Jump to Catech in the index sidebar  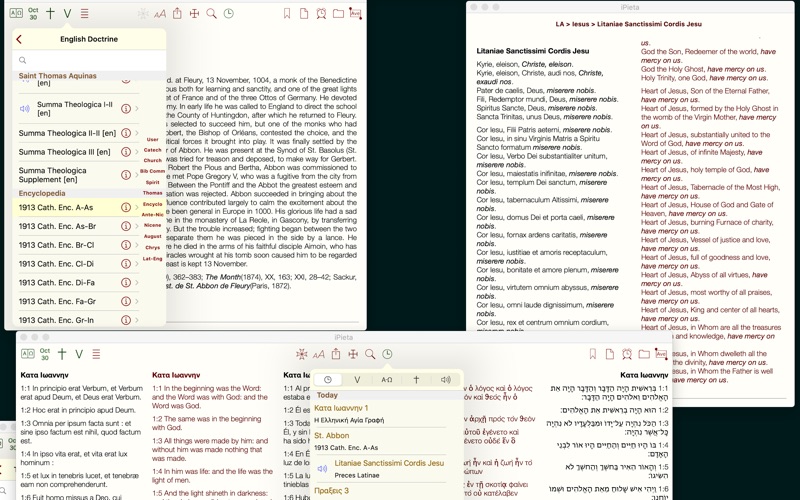(x=153, y=150)
